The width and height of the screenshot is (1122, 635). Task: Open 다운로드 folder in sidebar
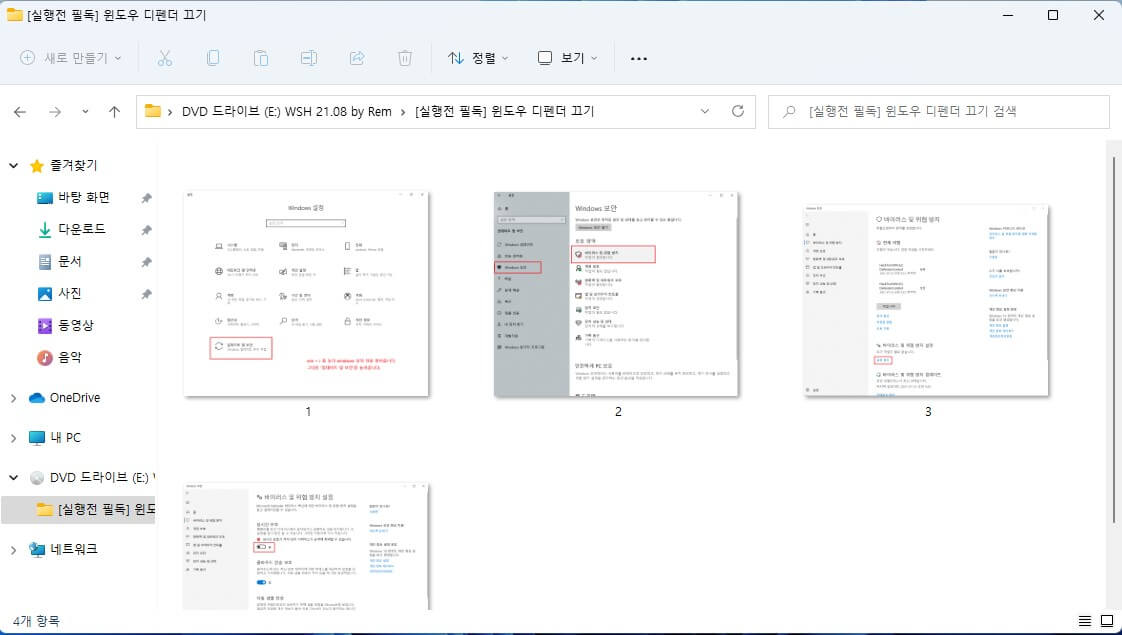(x=82, y=229)
